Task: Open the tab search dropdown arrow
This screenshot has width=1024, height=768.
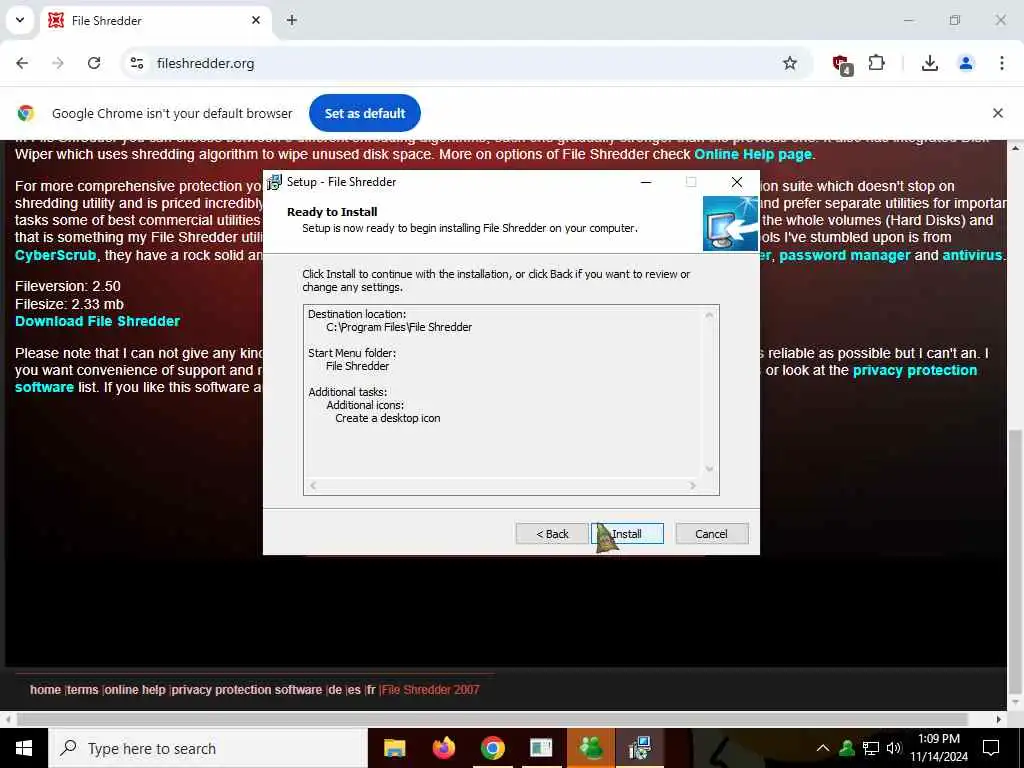Action: point(20,20)
